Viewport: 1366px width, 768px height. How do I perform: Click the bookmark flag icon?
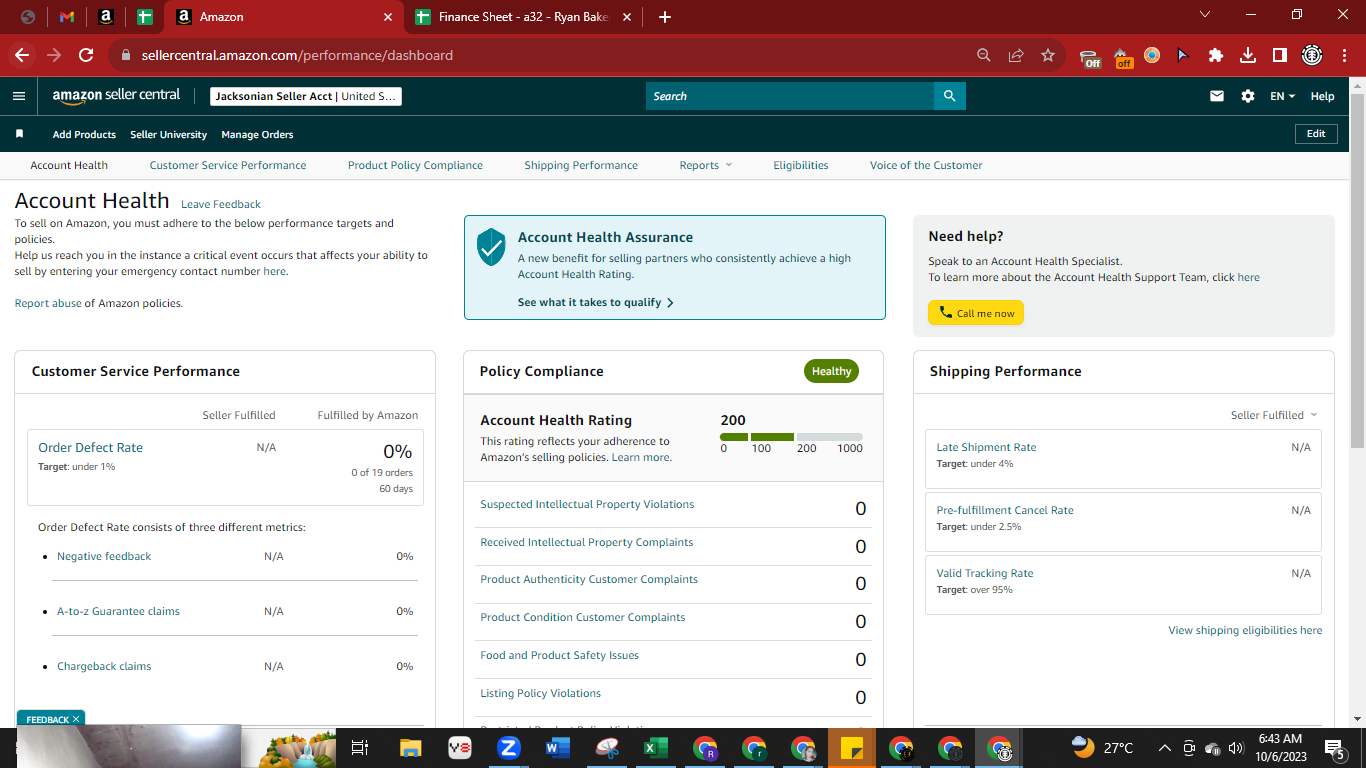19,134
